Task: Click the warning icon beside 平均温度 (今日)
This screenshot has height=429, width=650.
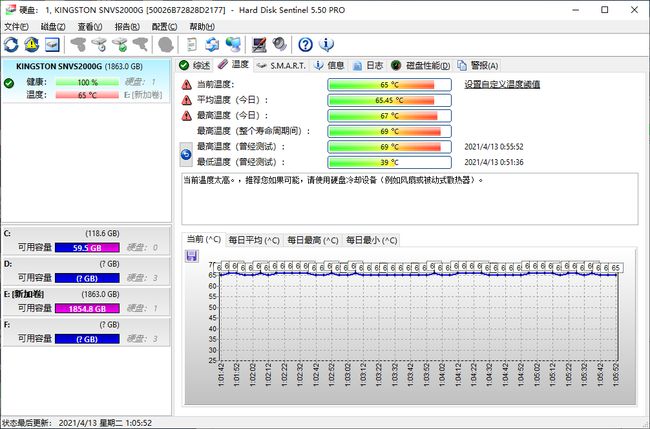Action: (x=187, y=100)
